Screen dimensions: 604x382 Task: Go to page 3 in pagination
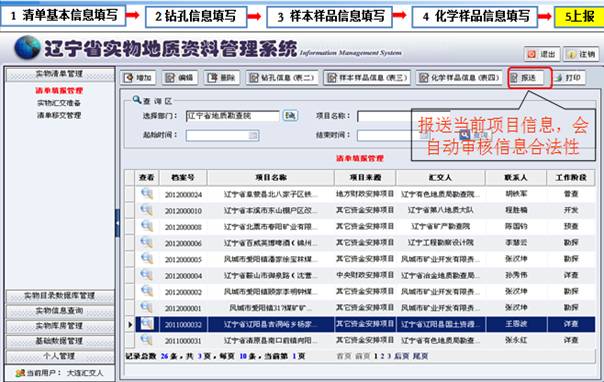[x=389, y=356]
